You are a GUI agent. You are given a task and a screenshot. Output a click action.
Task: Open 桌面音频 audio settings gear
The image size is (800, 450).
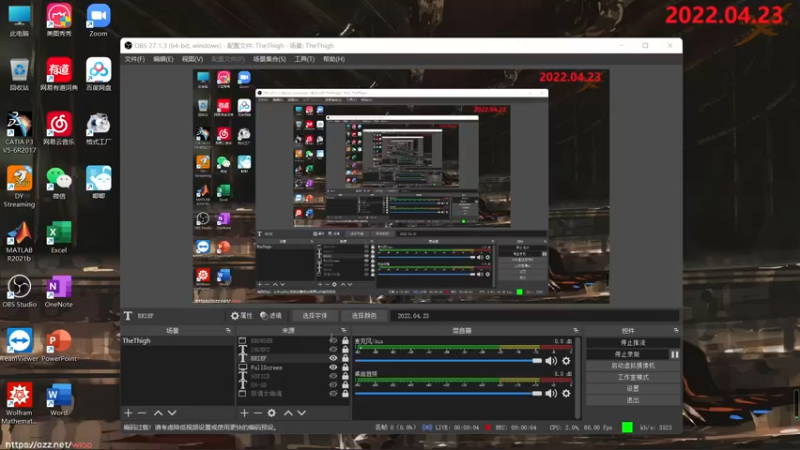click(x=566, y=393)
